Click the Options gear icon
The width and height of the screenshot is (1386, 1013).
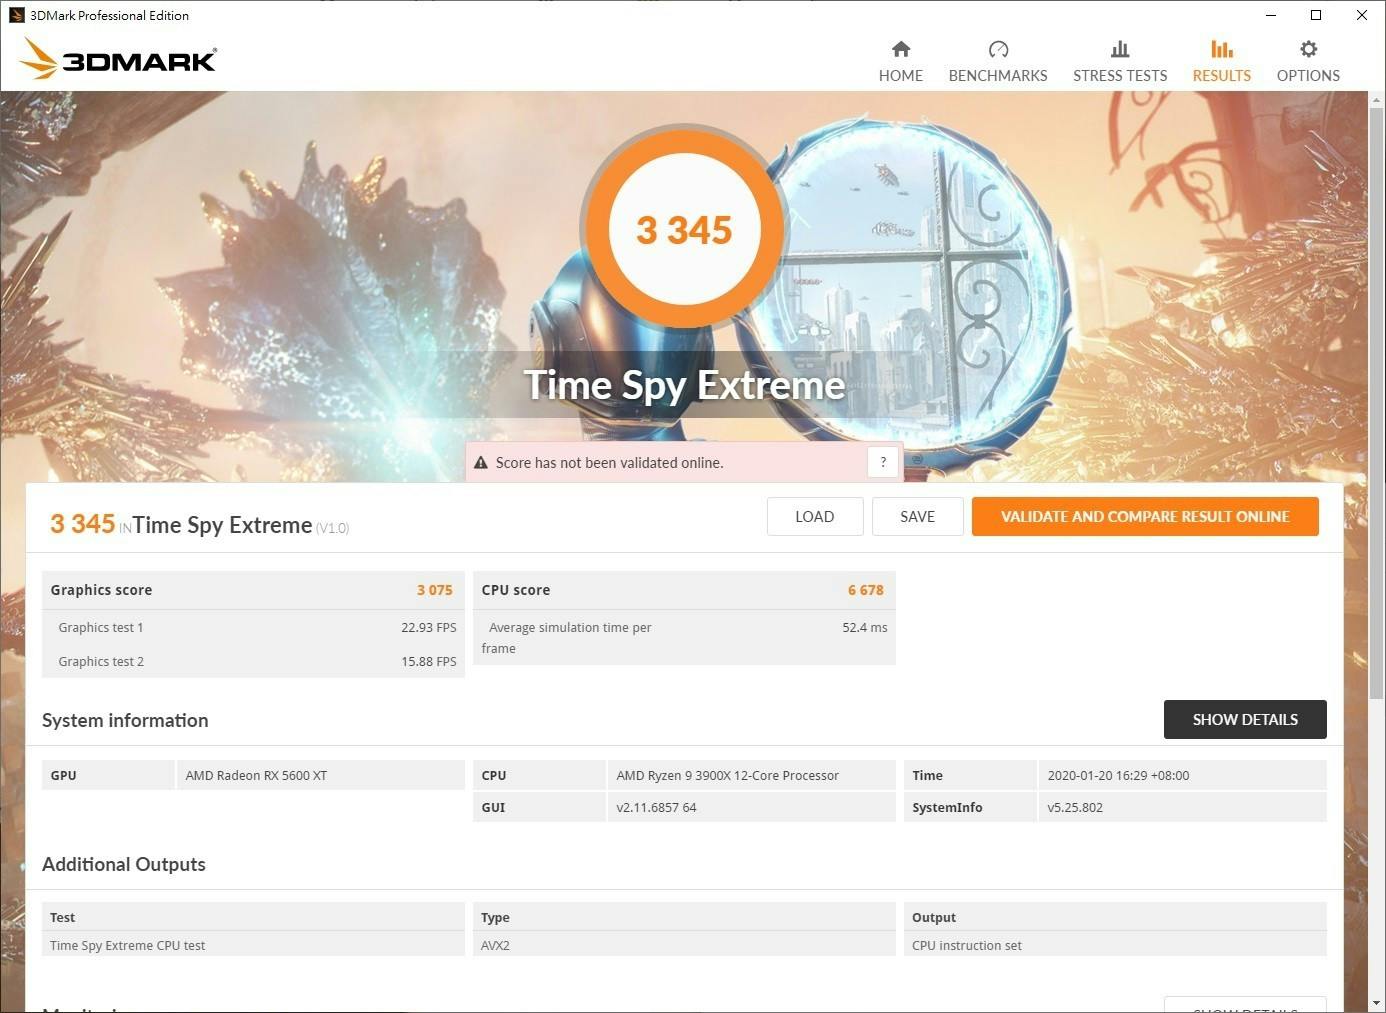pyautogui.click(x=1308, y=49)
